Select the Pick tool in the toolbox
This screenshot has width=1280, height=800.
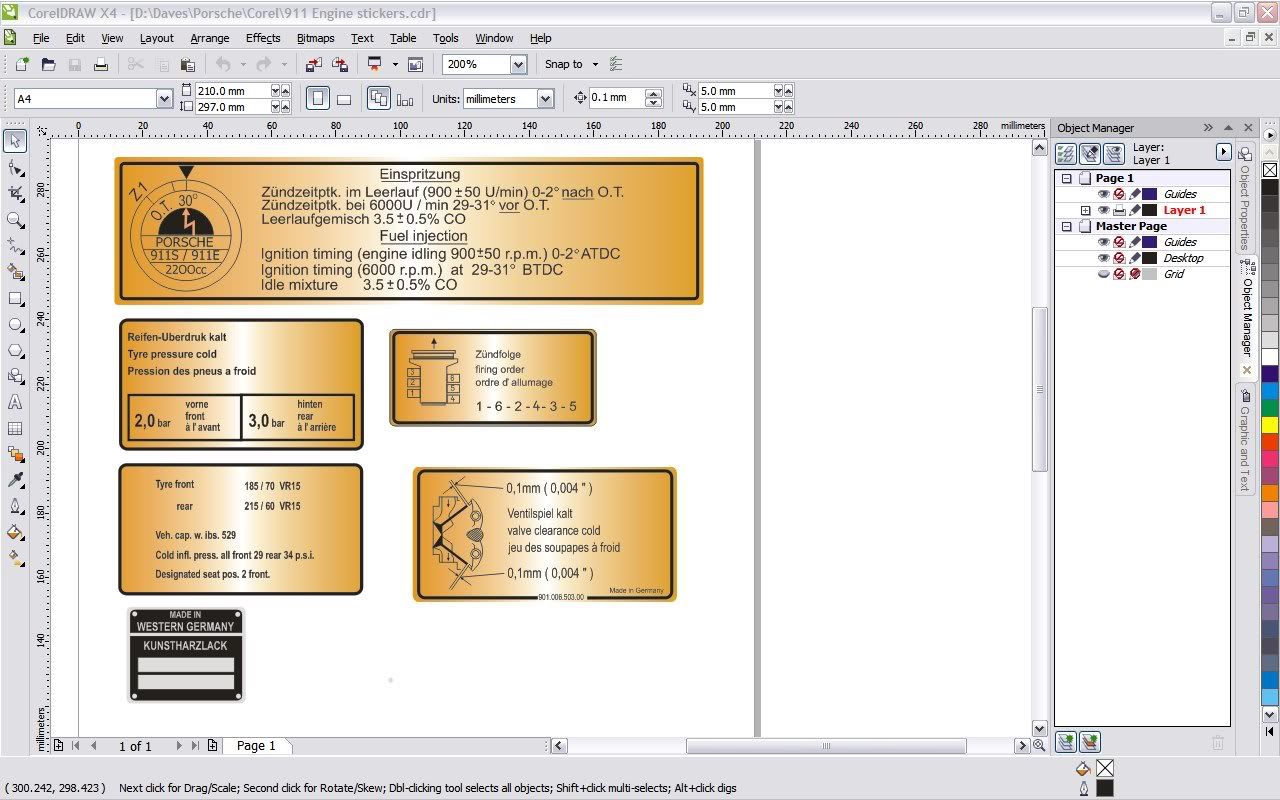click(15, 141)
